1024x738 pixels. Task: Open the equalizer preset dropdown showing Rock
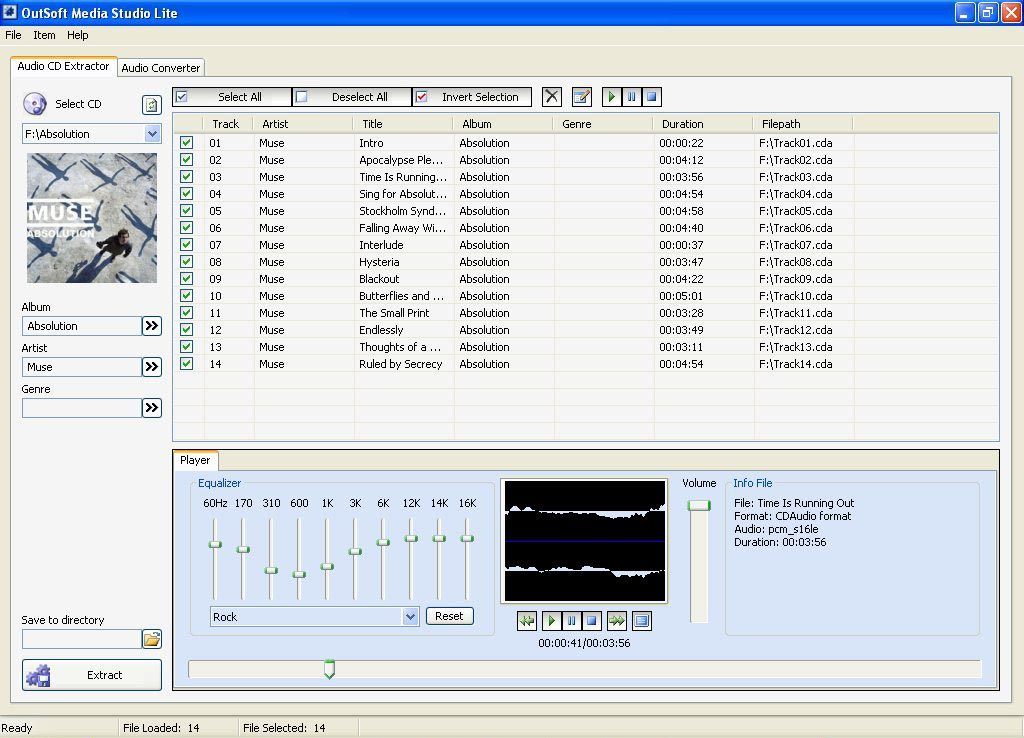(411, 616)
